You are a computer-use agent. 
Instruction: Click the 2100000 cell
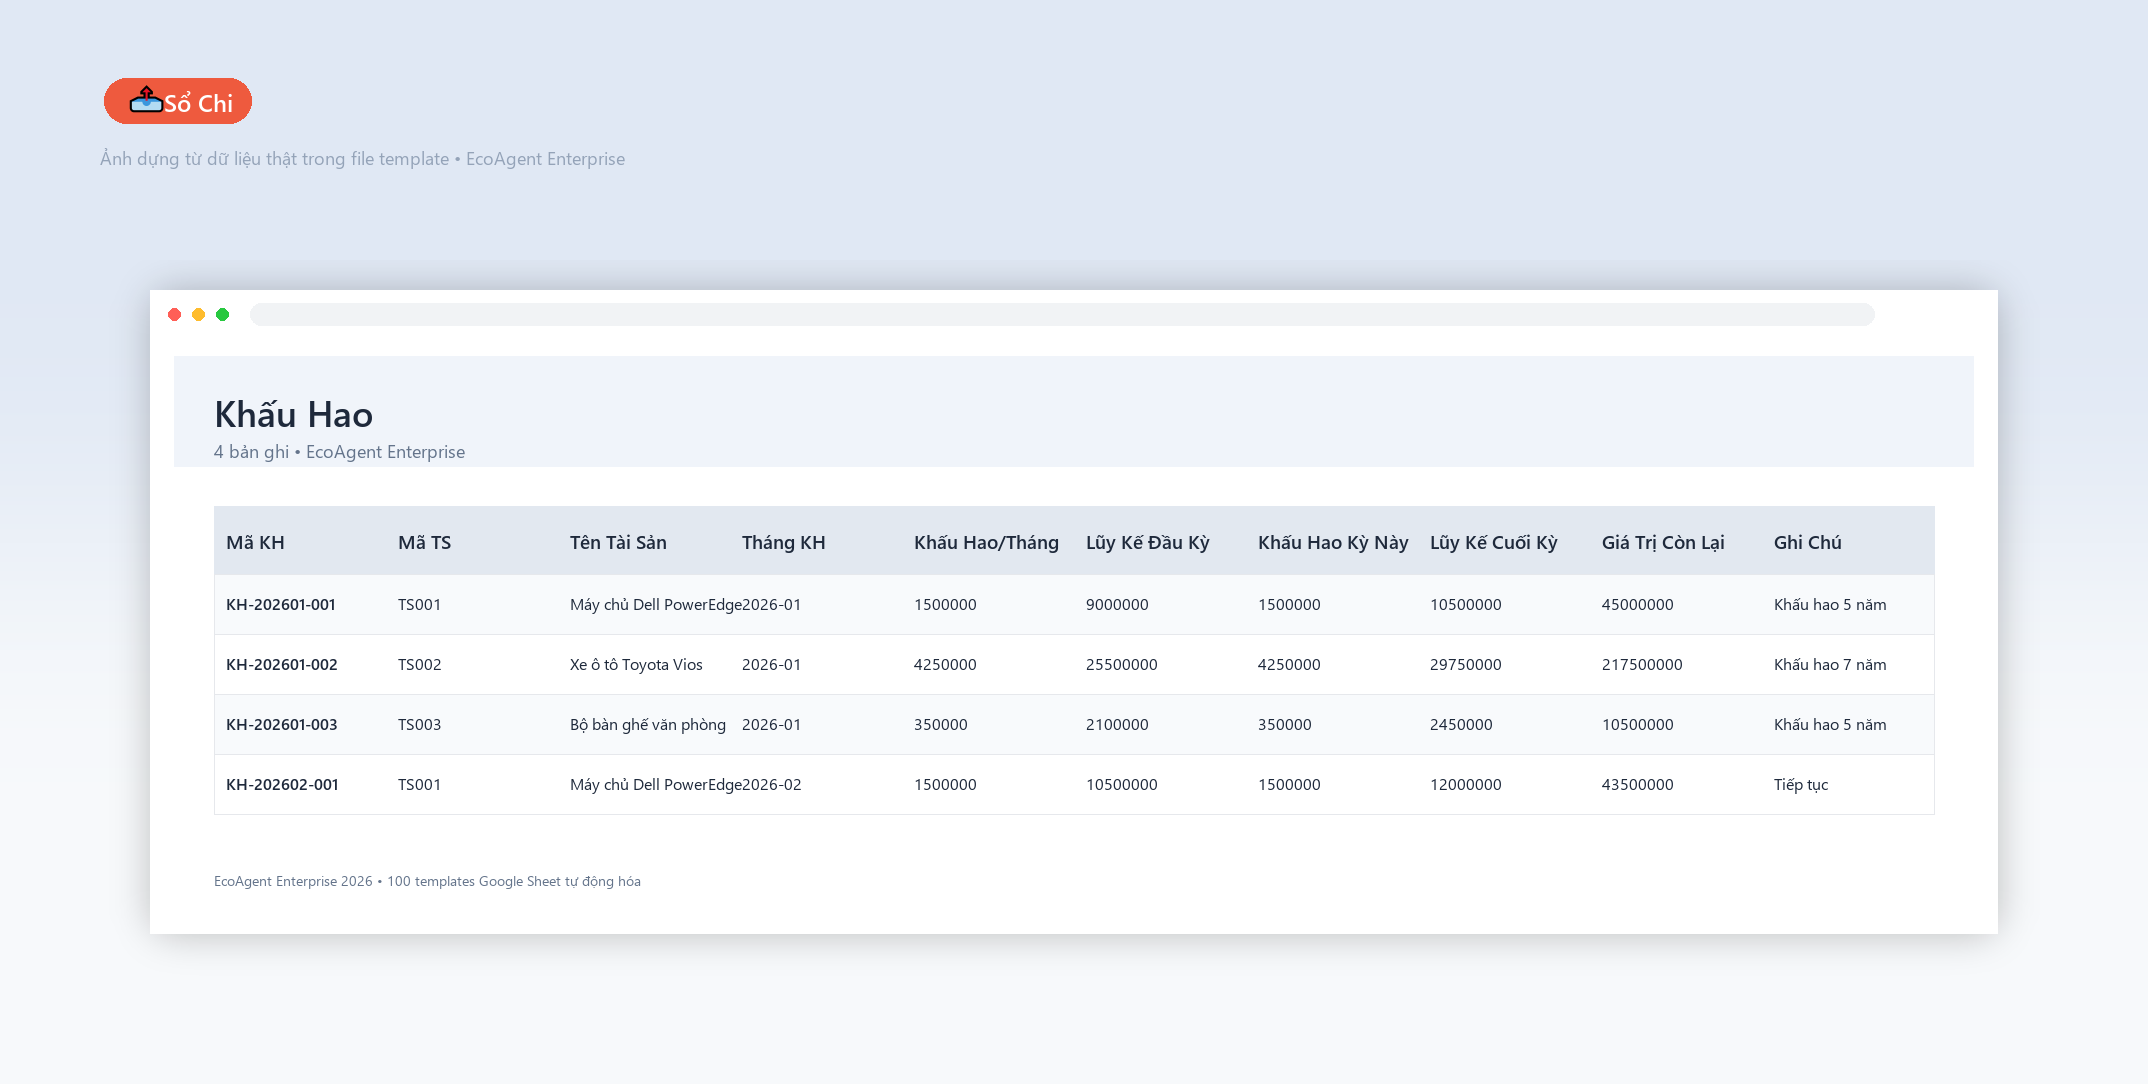coord(1117,724)
